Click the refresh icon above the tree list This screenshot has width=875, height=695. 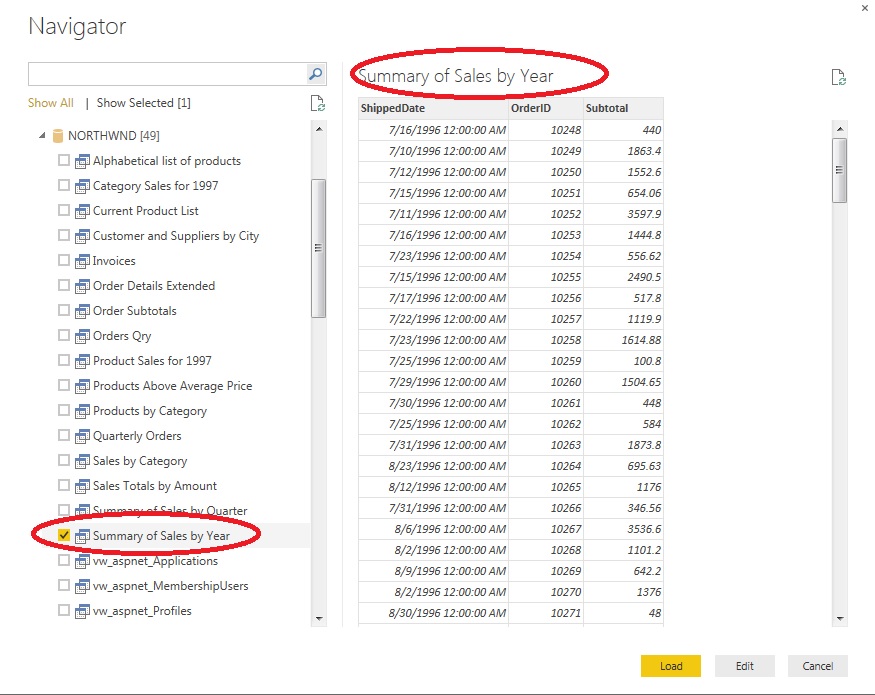pyautogui.click(x=317, y=103)
